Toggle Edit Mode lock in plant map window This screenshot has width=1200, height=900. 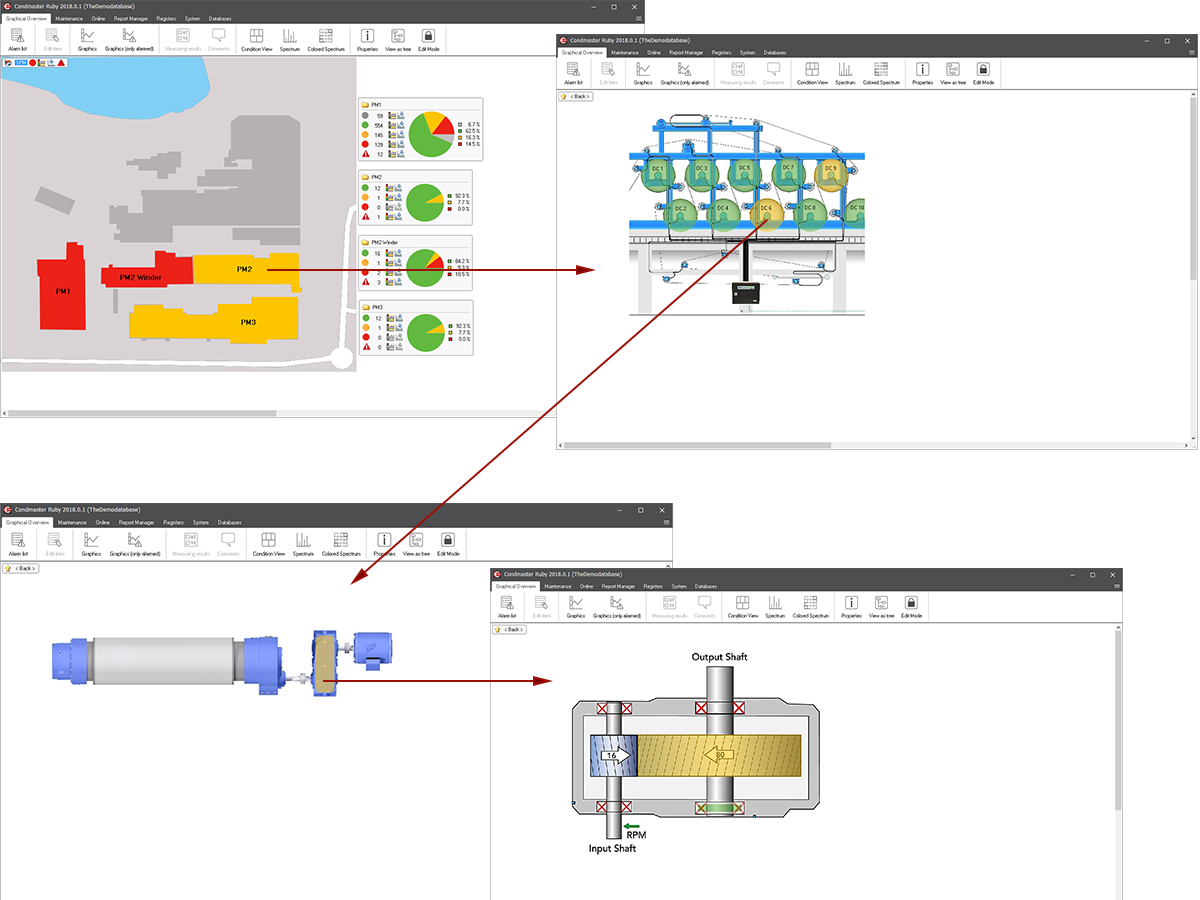coord(428,40)
